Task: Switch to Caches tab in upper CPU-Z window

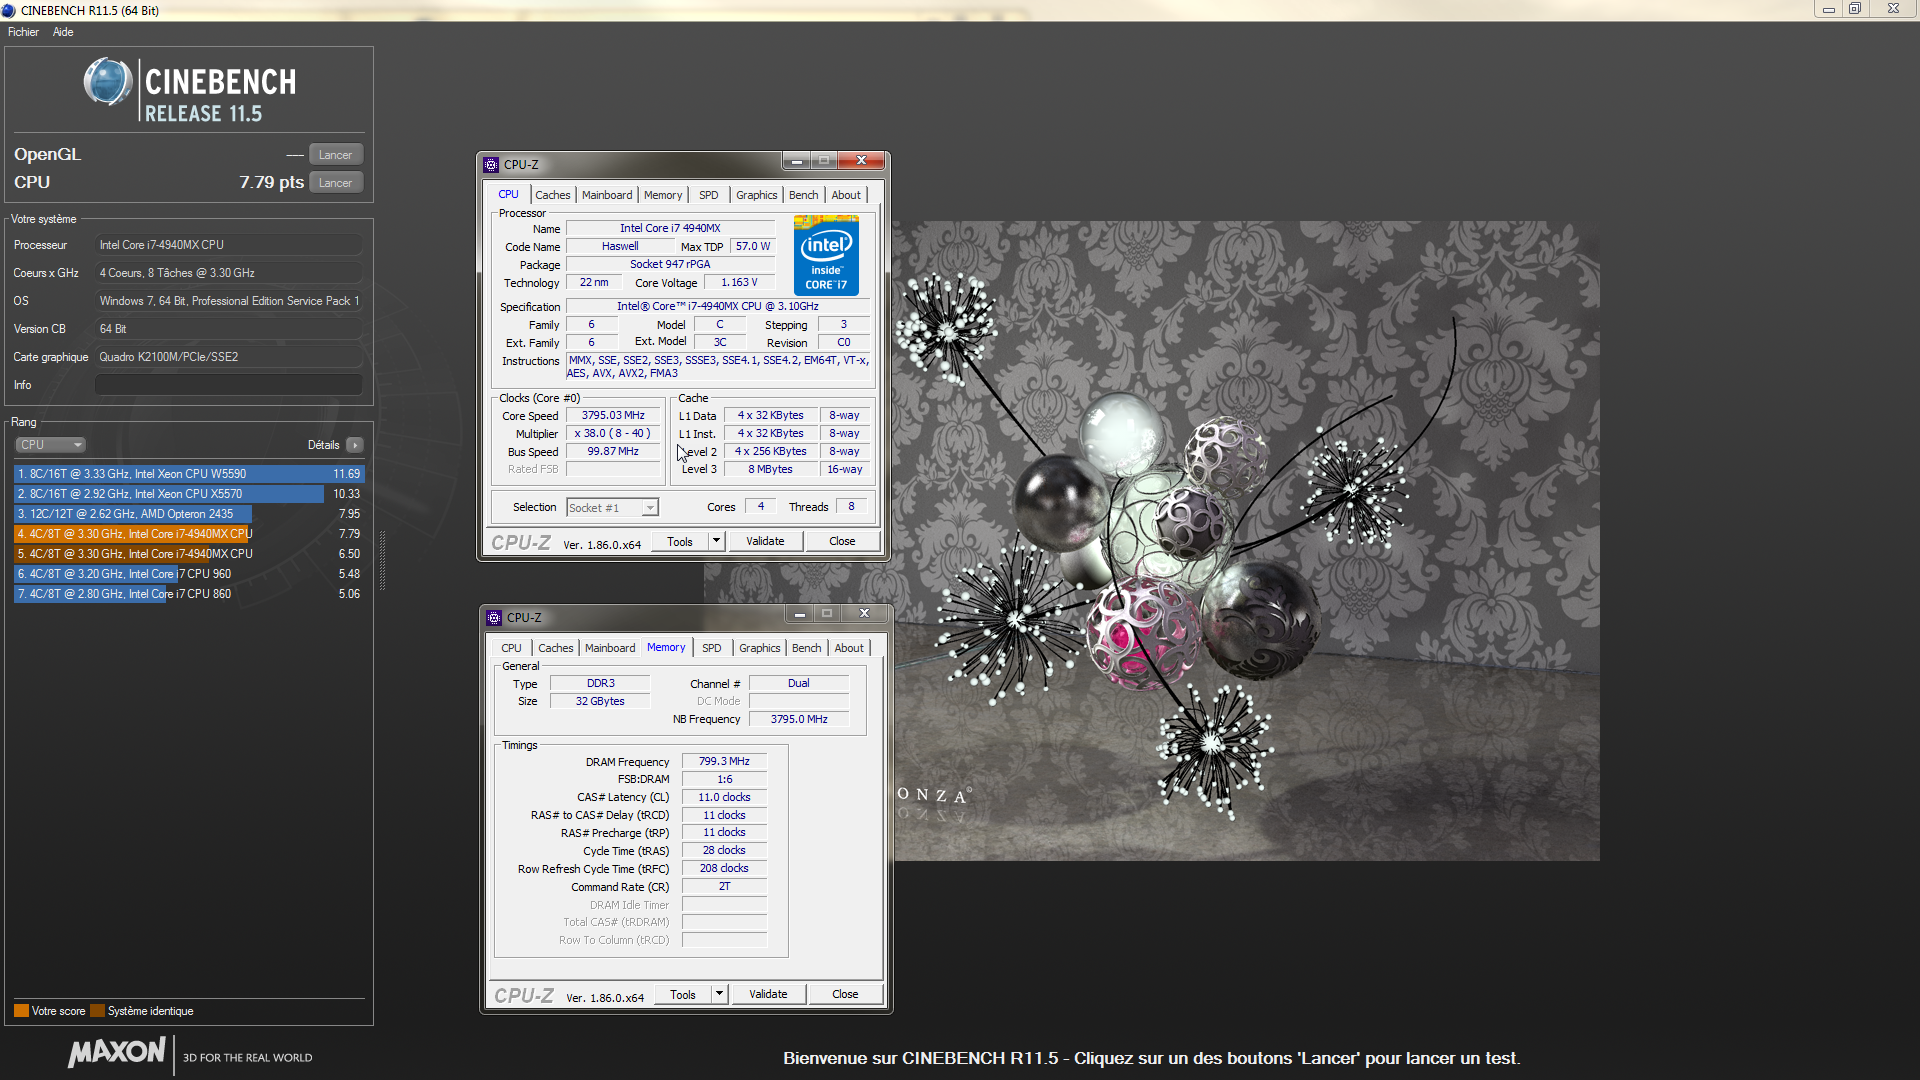Action: pos(552,195)
